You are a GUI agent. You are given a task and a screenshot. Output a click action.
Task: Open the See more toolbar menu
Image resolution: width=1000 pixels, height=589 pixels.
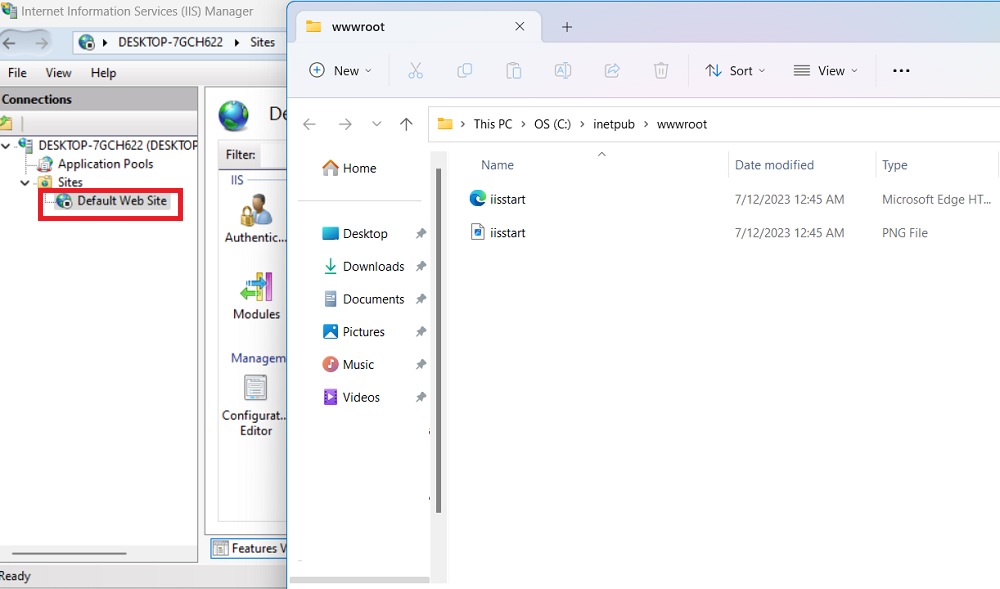[x=900, y=70]
